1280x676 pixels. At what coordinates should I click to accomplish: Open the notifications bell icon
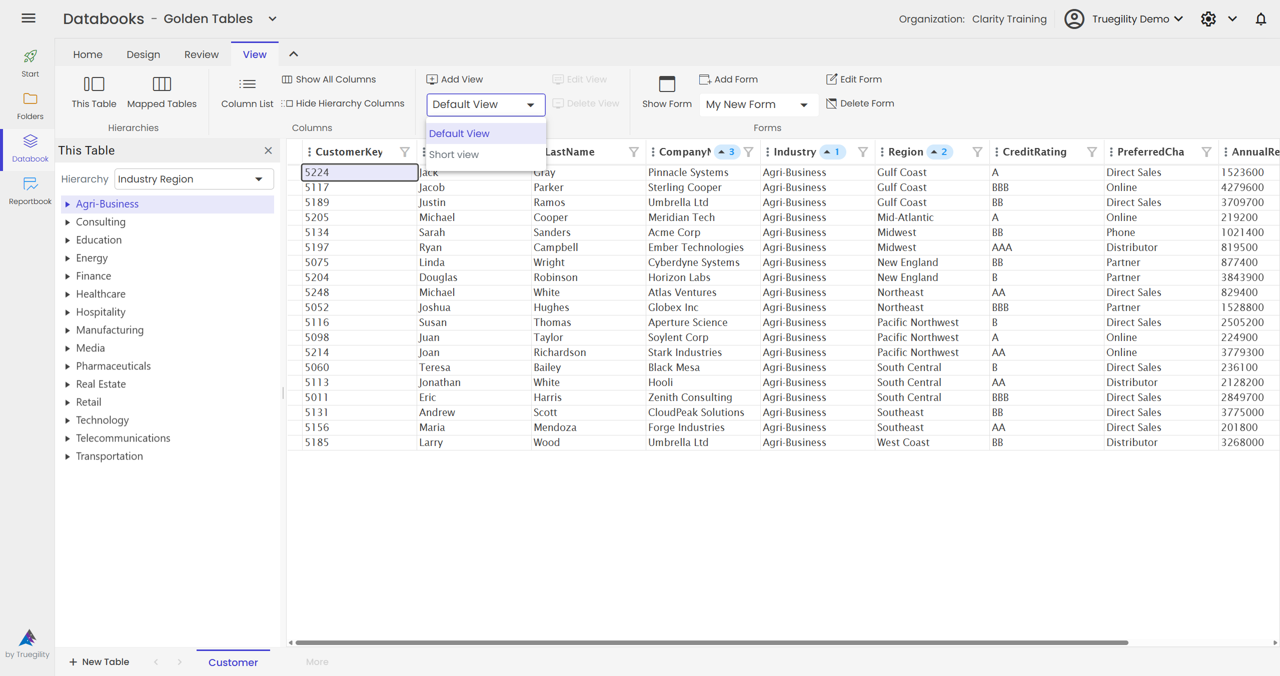pos(1261,18)
